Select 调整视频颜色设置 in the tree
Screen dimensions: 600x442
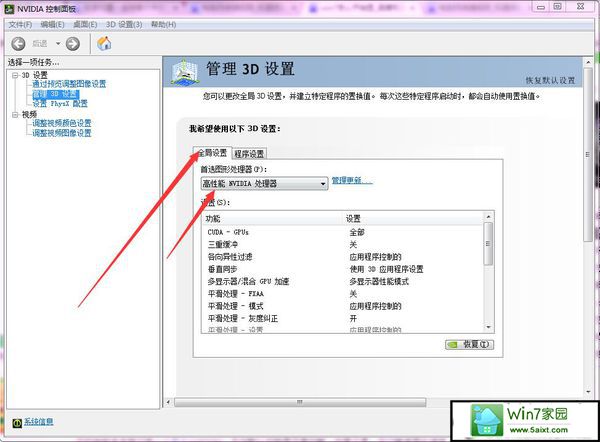62,123
